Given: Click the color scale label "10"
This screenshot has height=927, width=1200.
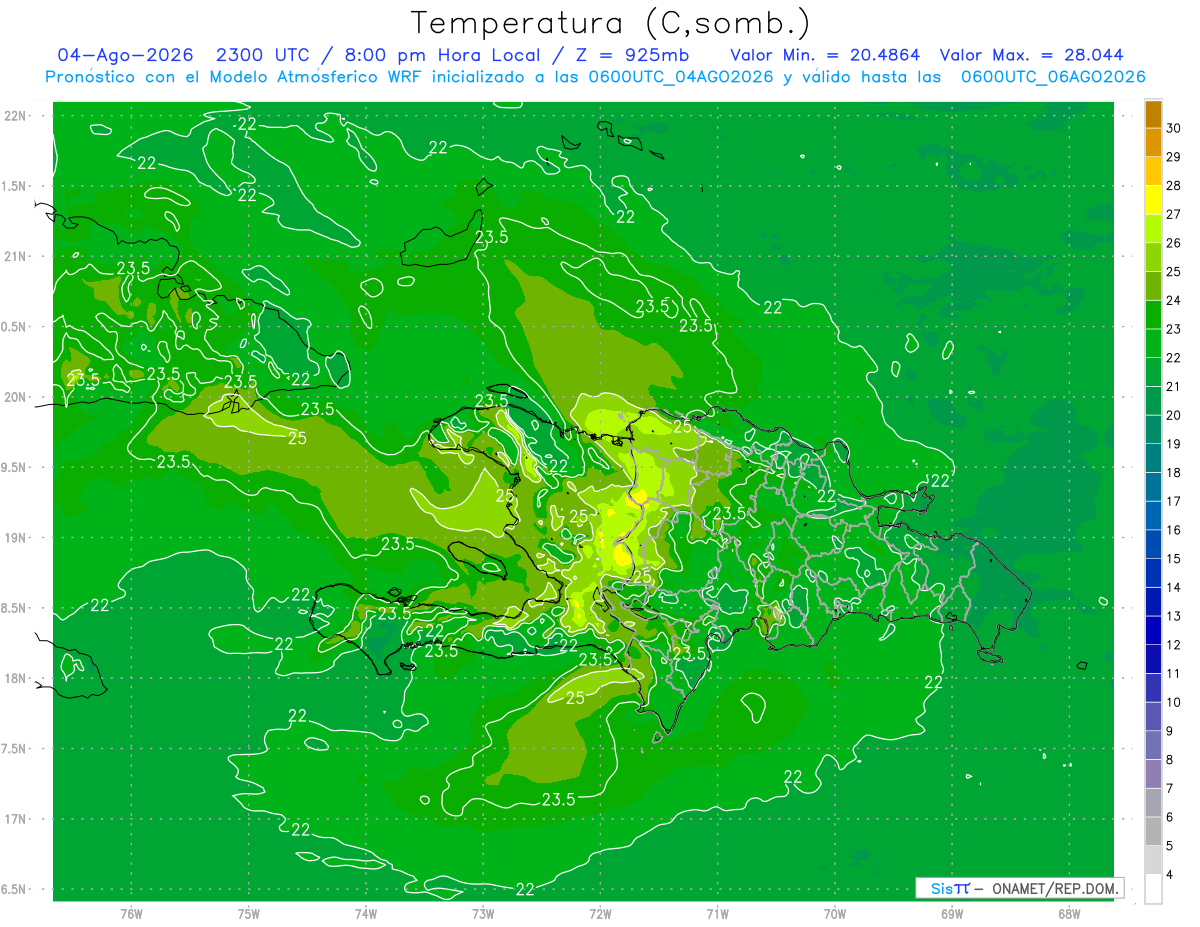Looking at the screenshot, I should click(x=1174, y=702).
